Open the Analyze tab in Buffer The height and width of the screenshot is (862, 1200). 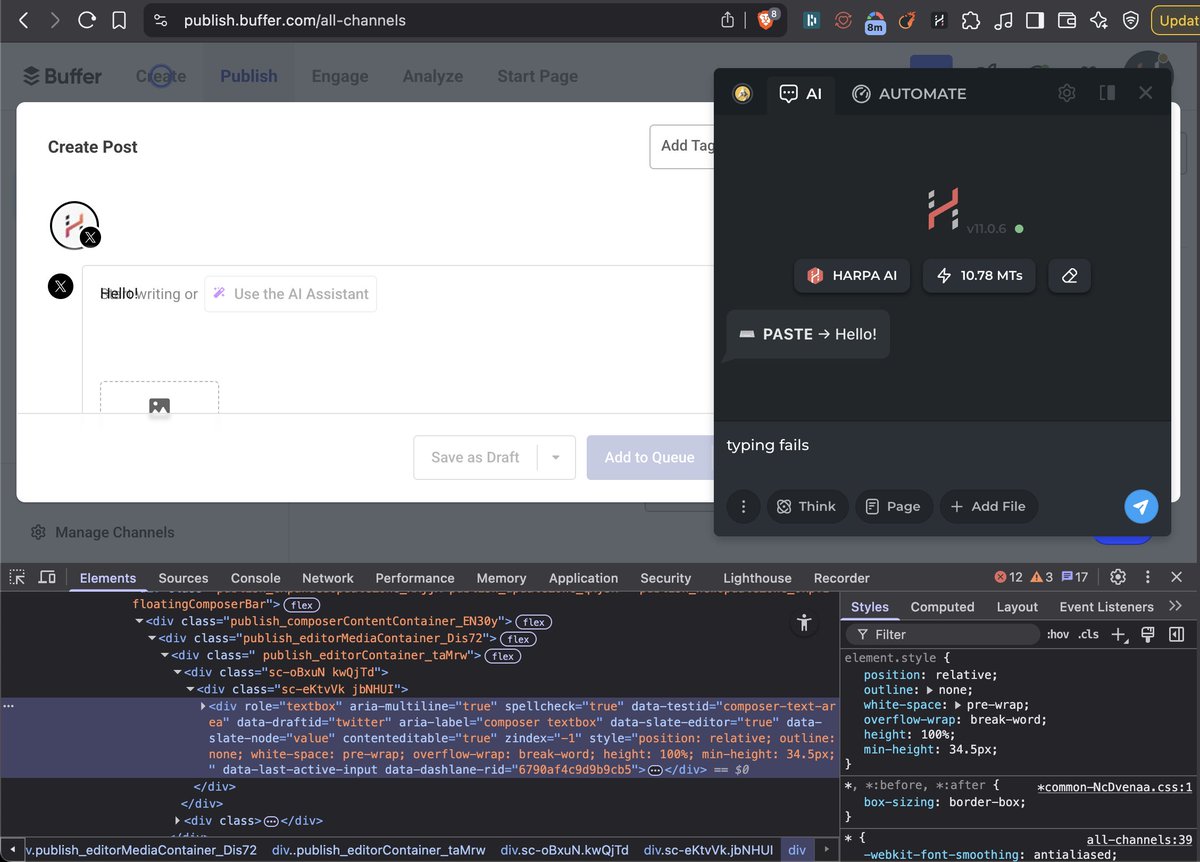pyautogui.click(x=433, y=76)
